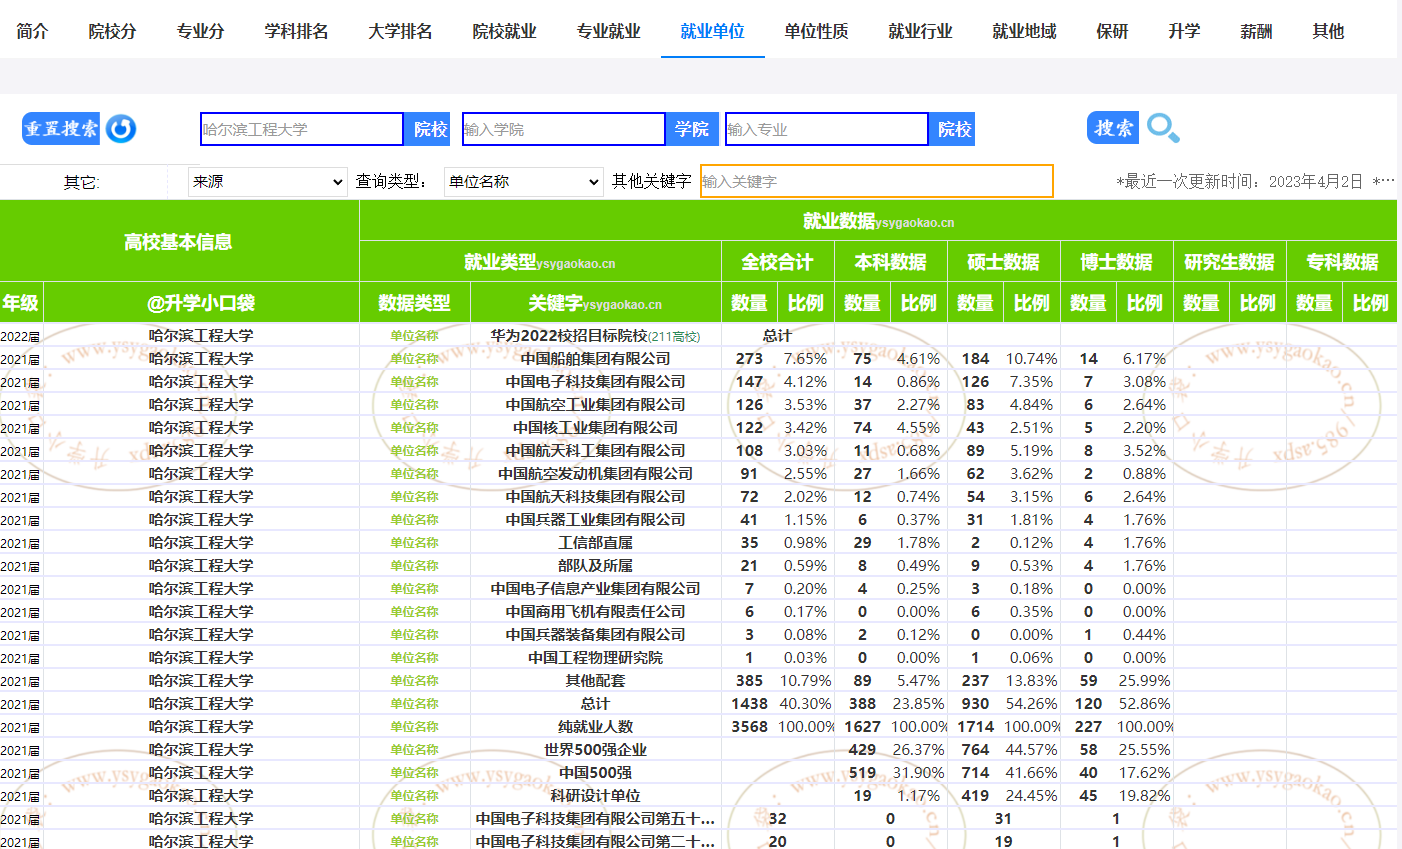This screenshot has height=849, width=1402.
Task: Switch to the 就业行业 tab
Action: coord(920,31)
